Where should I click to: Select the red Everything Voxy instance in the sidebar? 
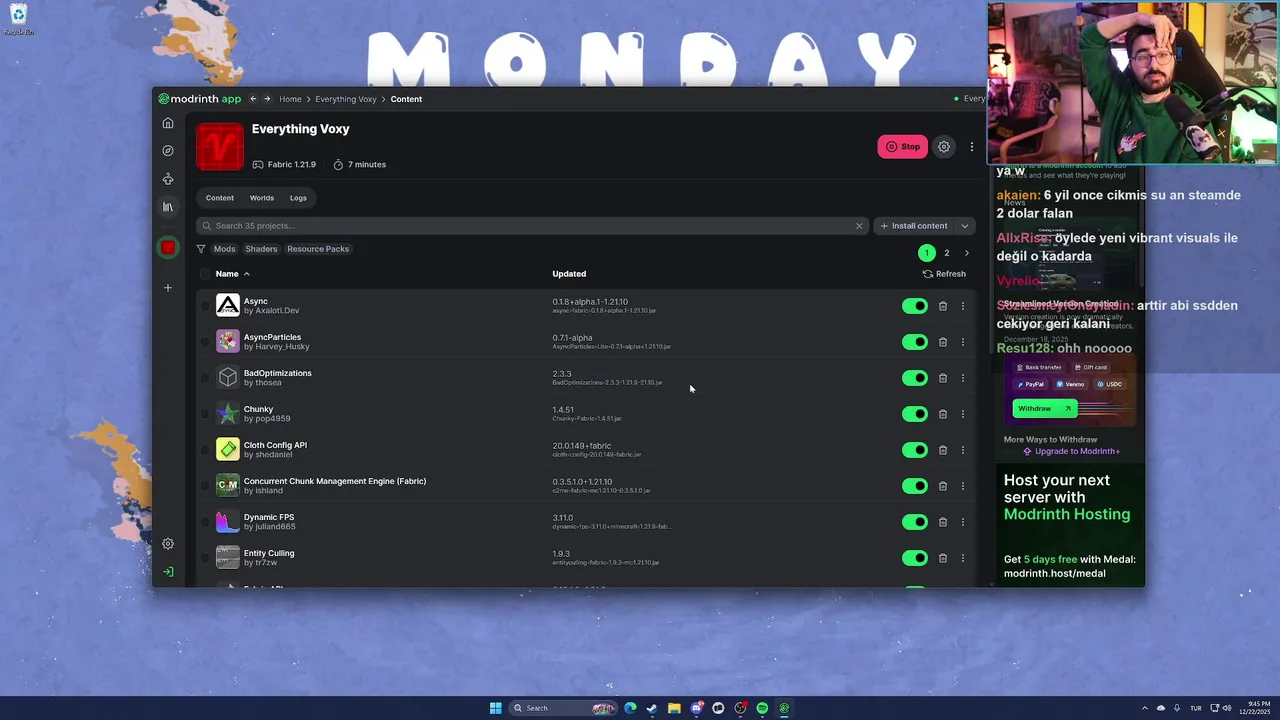(x=168, y=247)
